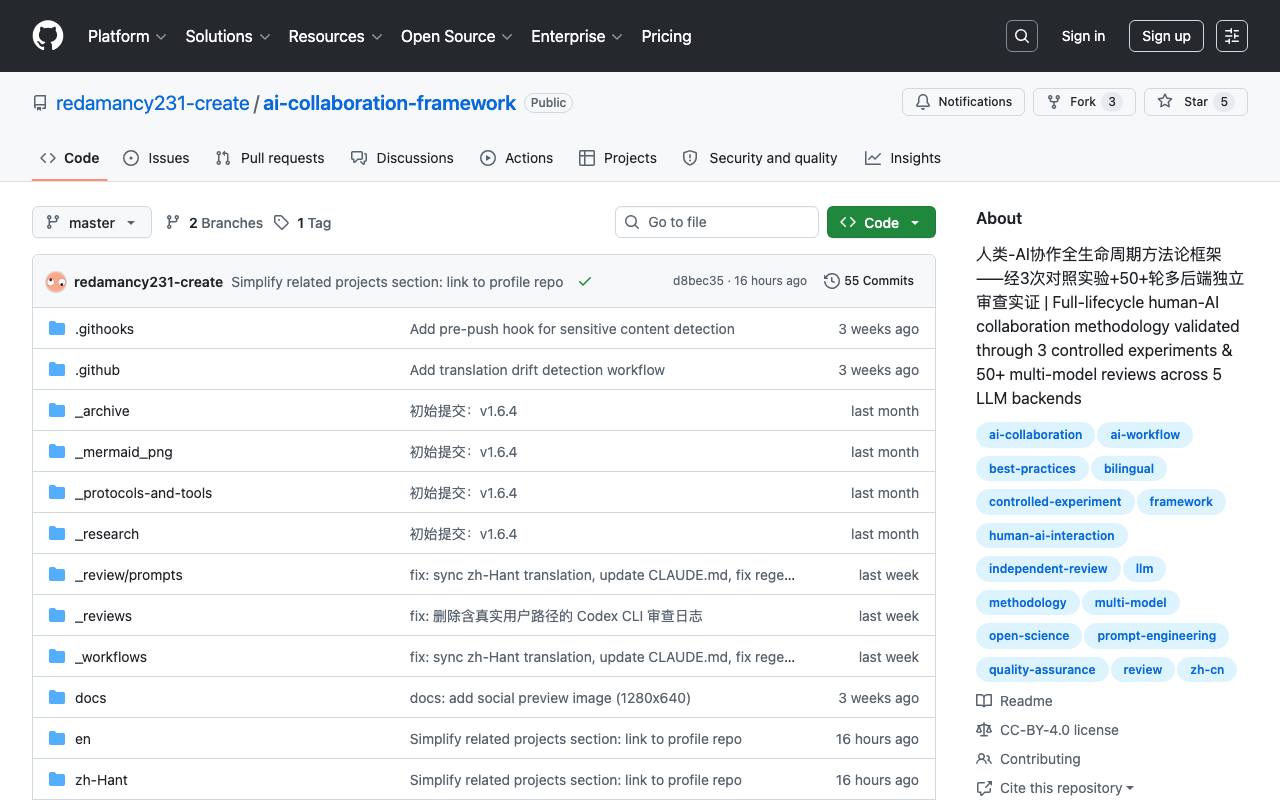The height and width of the screenshot is (800, 1280).
Task: Switch to the Issues tab
Action: coord(156,158)
